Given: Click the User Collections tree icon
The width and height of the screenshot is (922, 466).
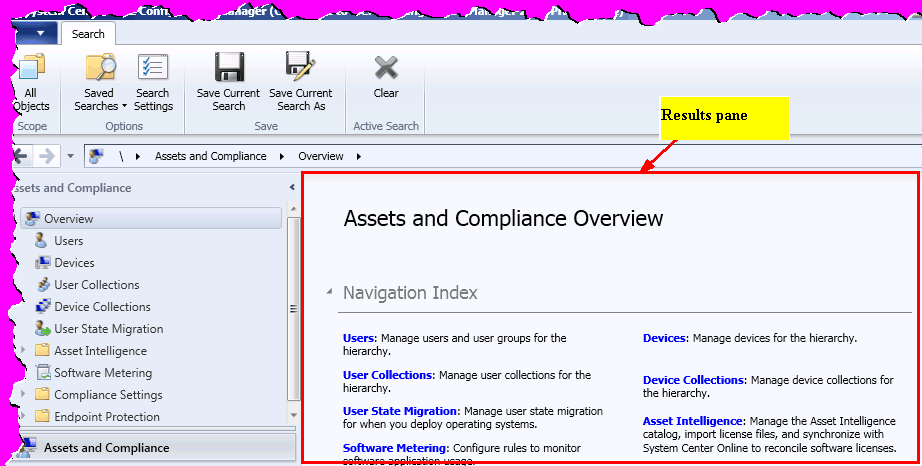Looking at the screenshot, I should (43, 285).
